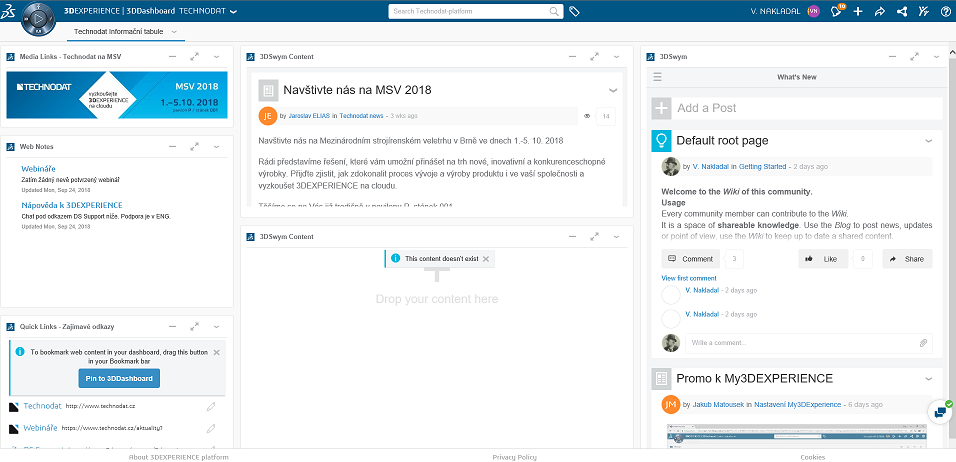Click the Comment button

coord(691,259)
